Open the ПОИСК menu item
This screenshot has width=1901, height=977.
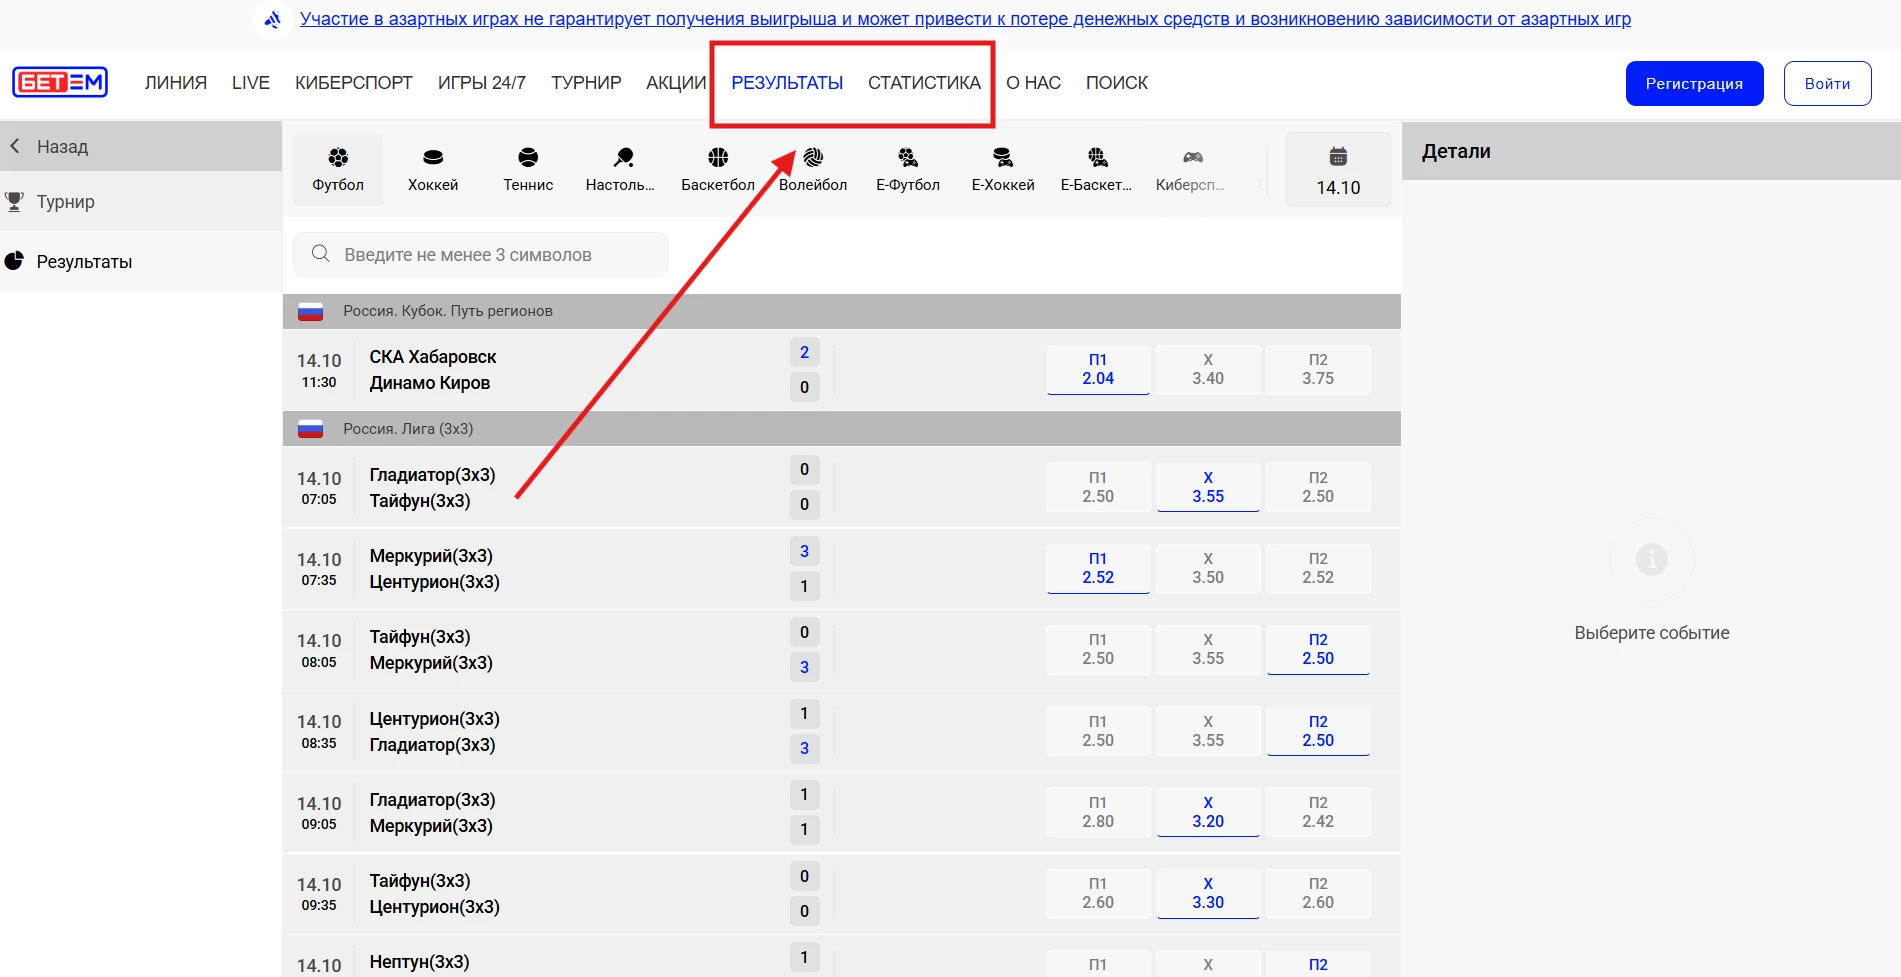(1117, 83)
